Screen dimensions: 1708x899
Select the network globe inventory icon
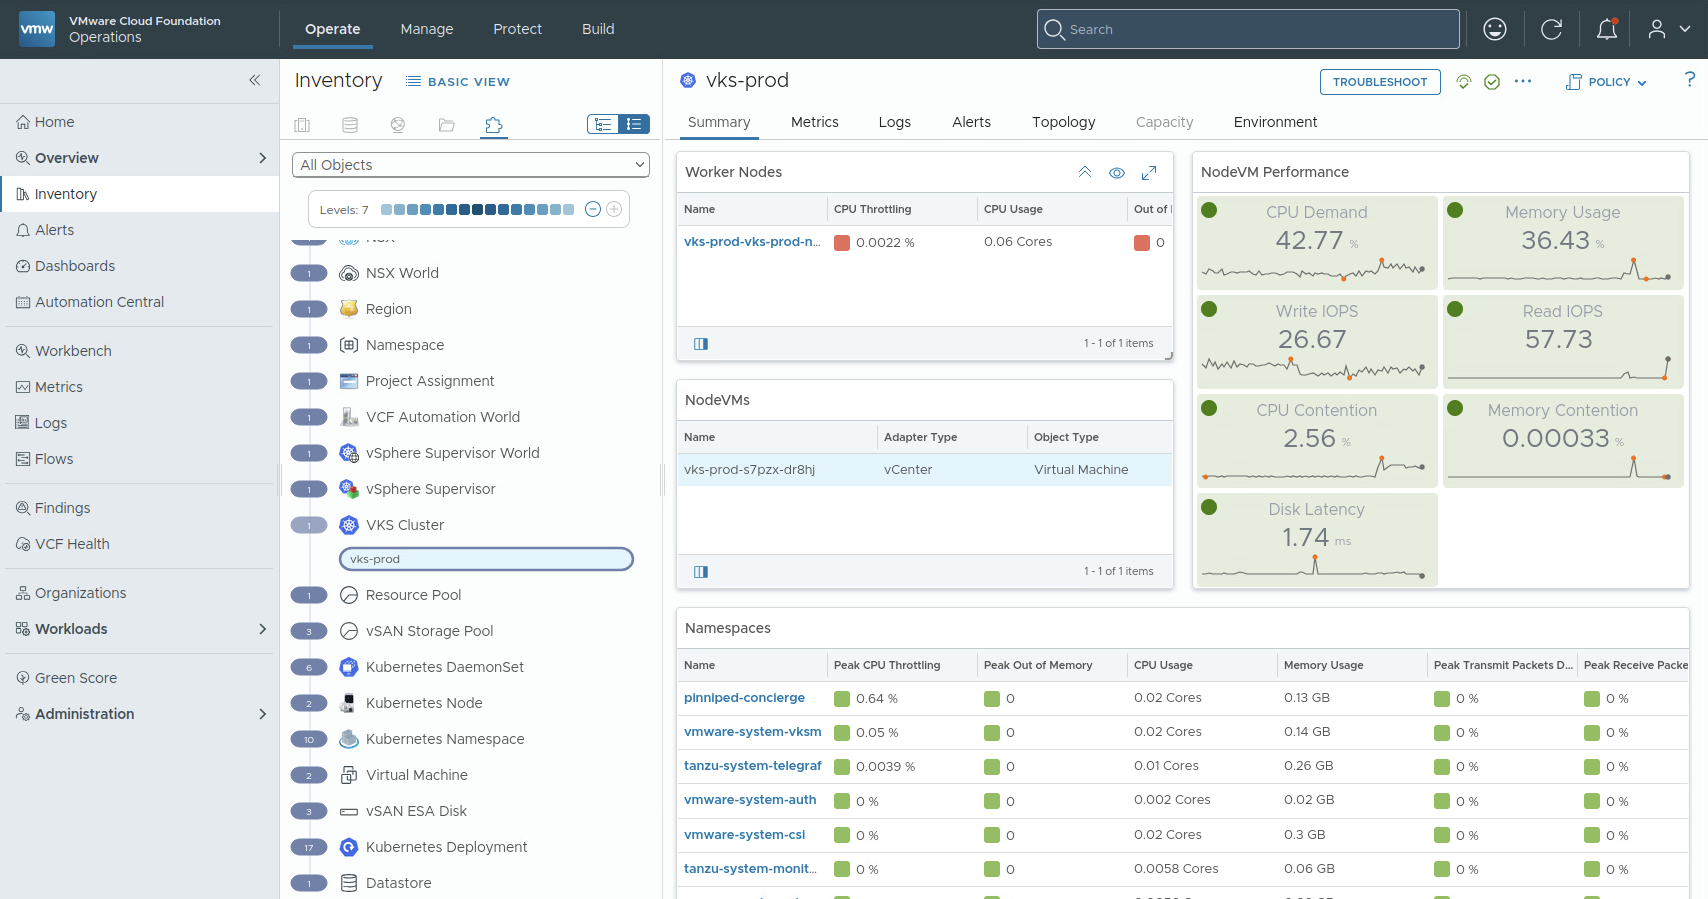coord(398,125)
